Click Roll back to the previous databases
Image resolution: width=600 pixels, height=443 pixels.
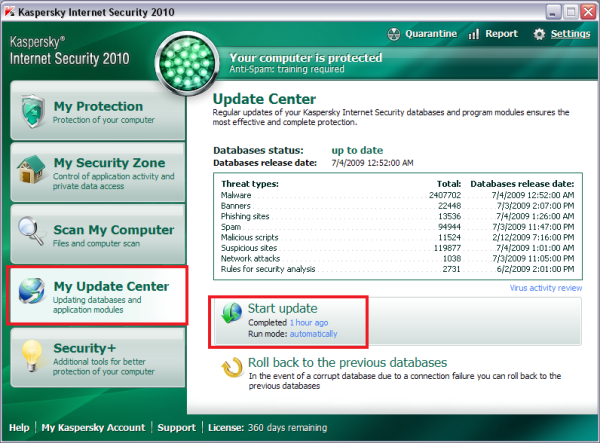[347, 362]
